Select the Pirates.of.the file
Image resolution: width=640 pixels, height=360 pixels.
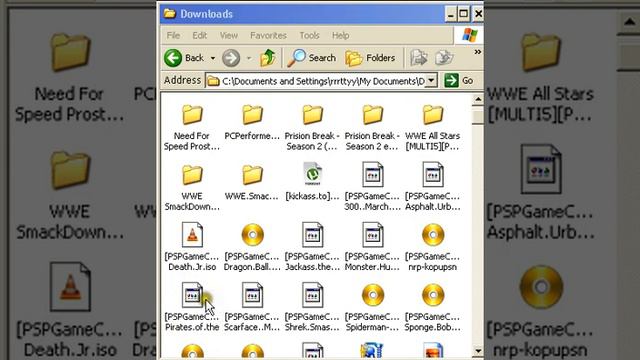point(192,307)
